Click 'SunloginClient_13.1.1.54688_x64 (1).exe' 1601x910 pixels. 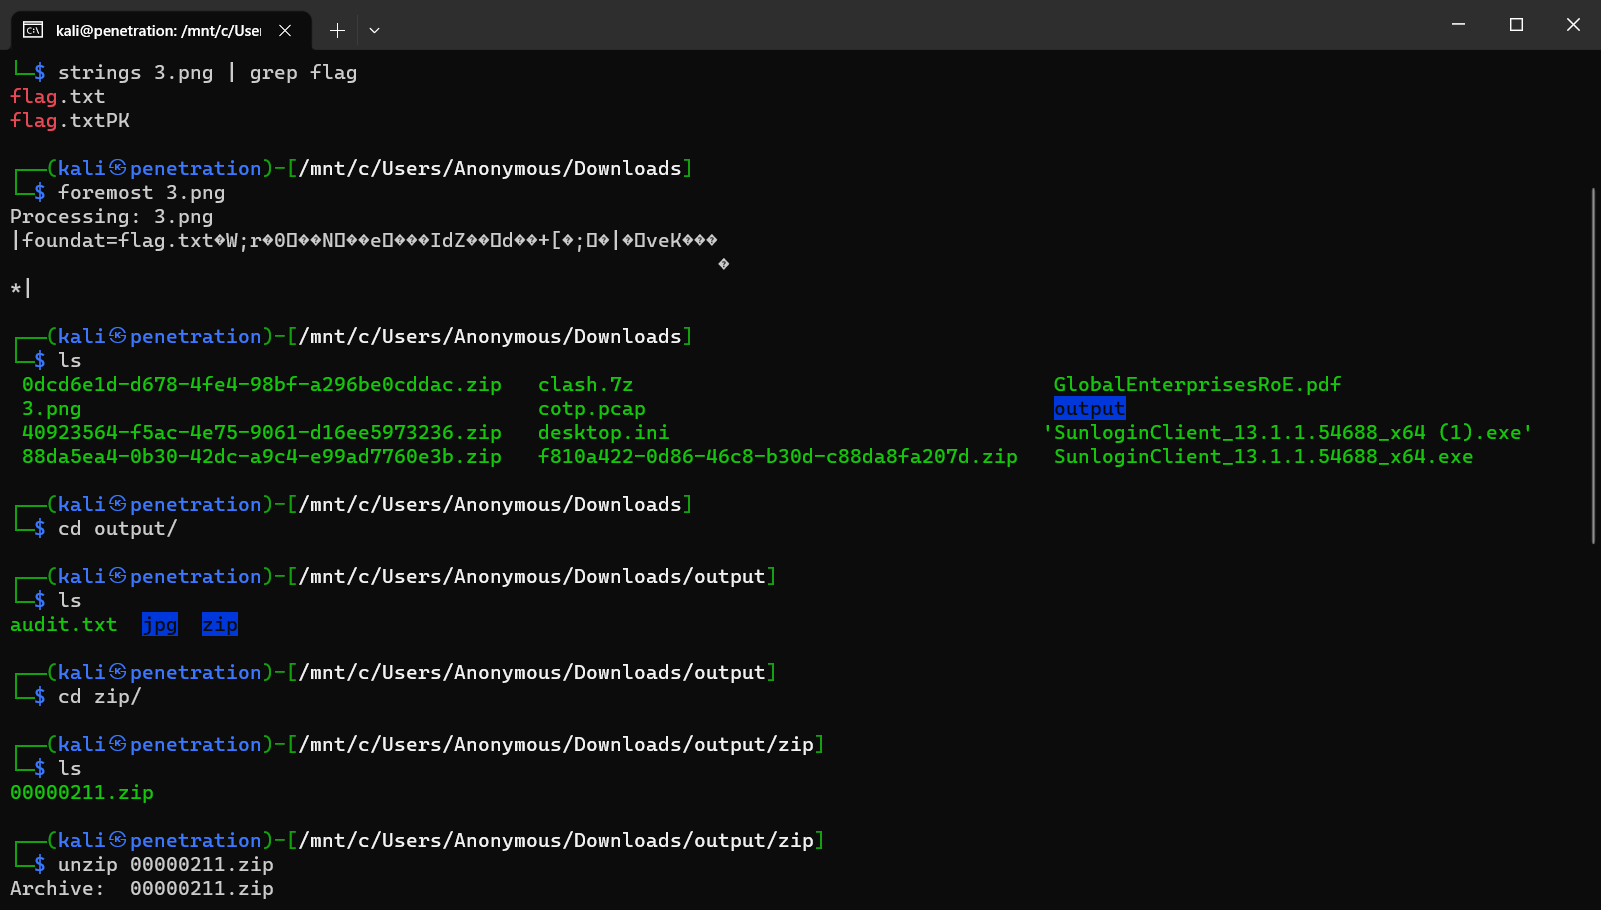(x=1288, y=432)
